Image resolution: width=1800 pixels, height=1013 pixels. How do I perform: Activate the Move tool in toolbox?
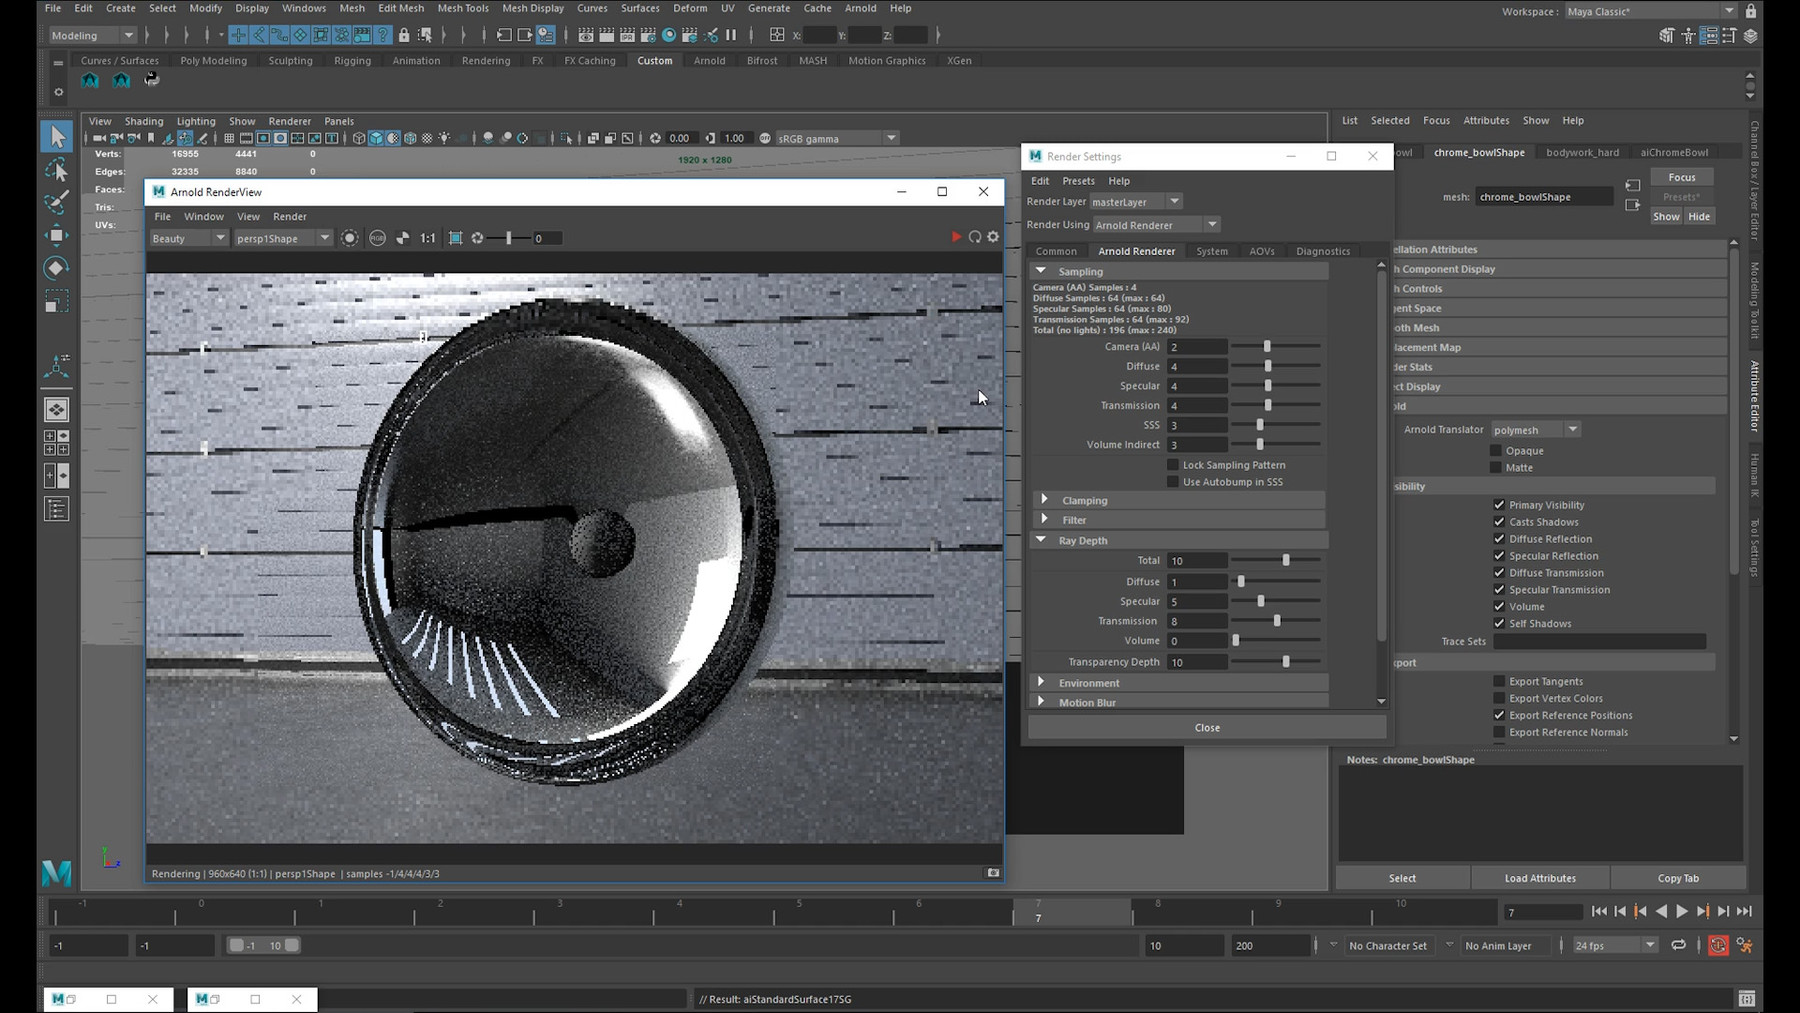pos(57,235)
